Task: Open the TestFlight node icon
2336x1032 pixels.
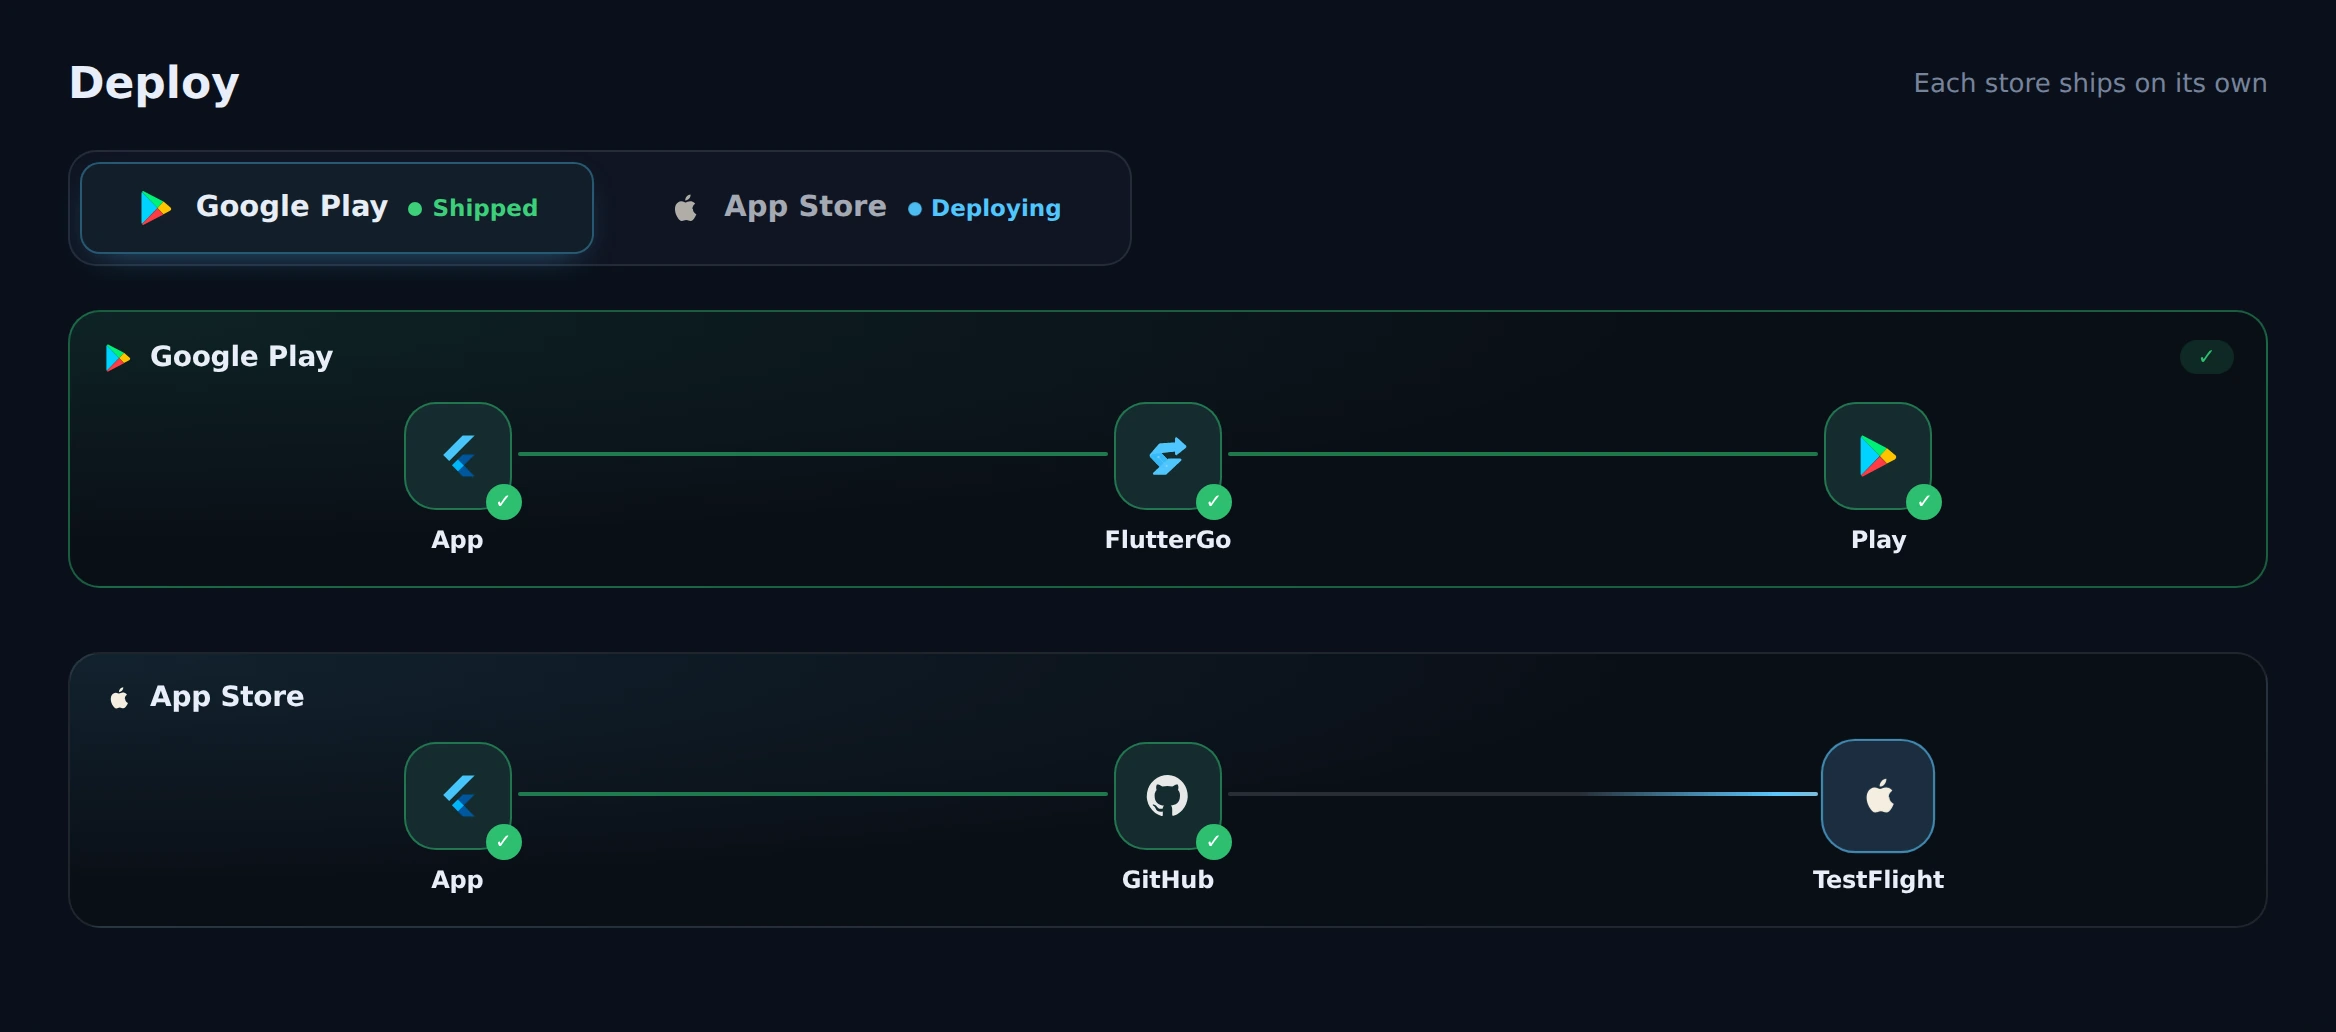Action: tap(1878, 796)
